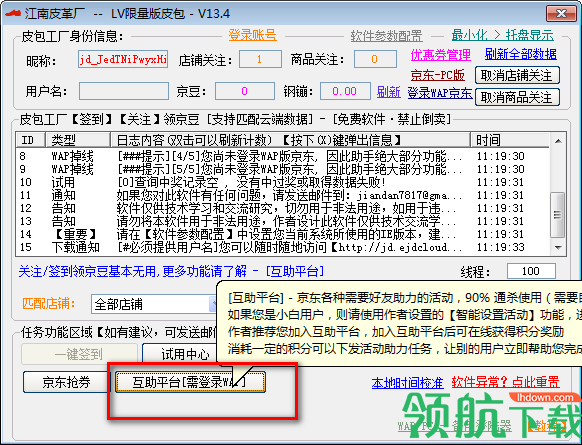
Task: Close the 江南皮革厂 window
Action: tap(561, 14)
